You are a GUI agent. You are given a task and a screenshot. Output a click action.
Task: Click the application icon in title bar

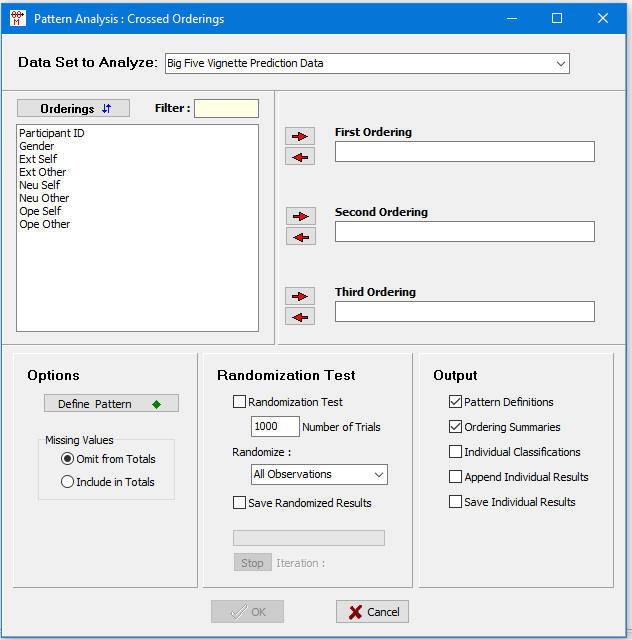click(17, 18)
